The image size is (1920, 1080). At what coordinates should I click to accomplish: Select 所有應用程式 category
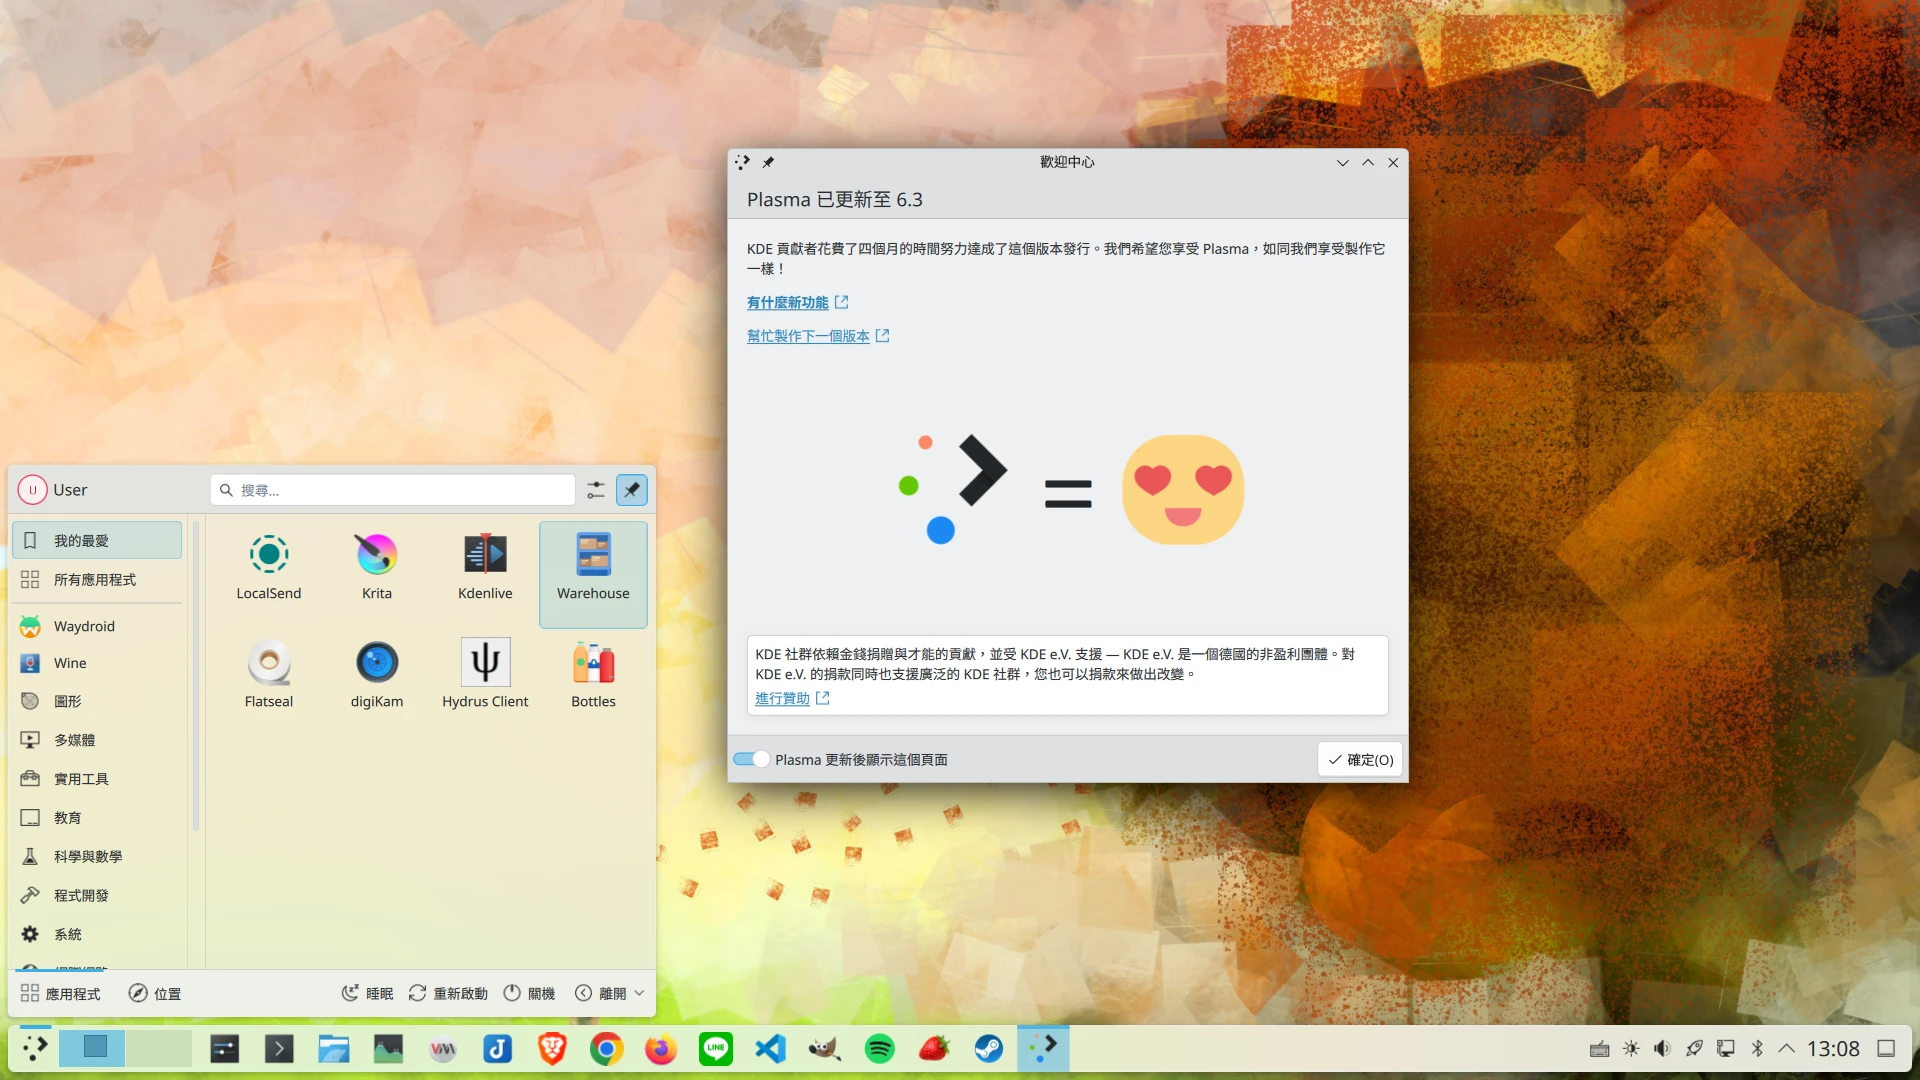point(95,580)
